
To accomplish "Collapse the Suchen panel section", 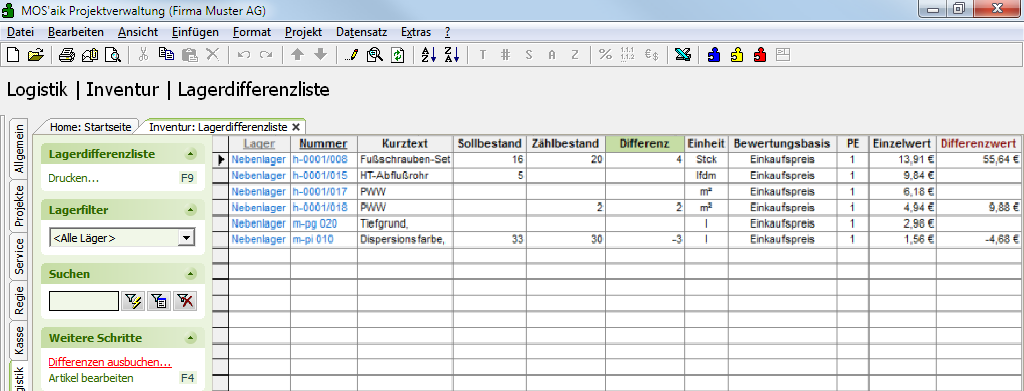I will 190,274.
